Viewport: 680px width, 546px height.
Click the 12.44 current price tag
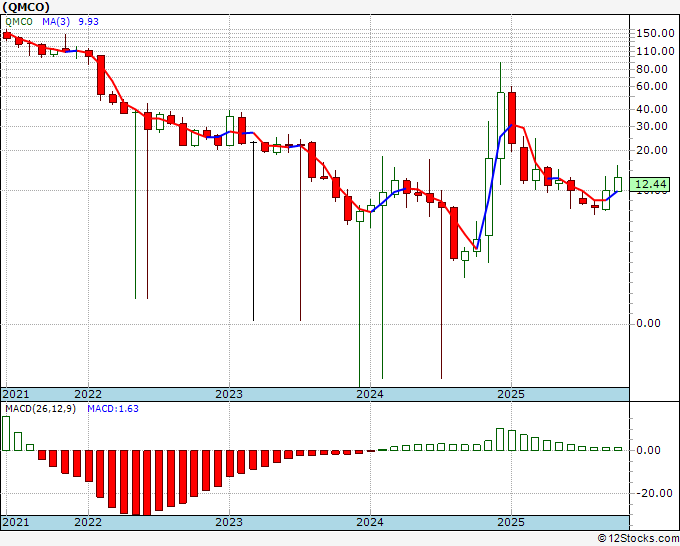click(x=650, y=184)
